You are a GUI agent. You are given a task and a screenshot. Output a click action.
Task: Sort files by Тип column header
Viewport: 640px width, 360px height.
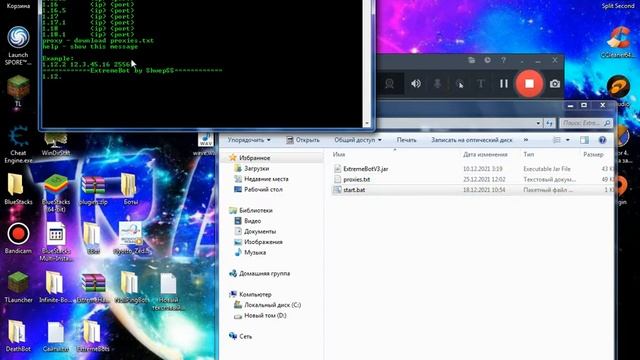(529, 154)
